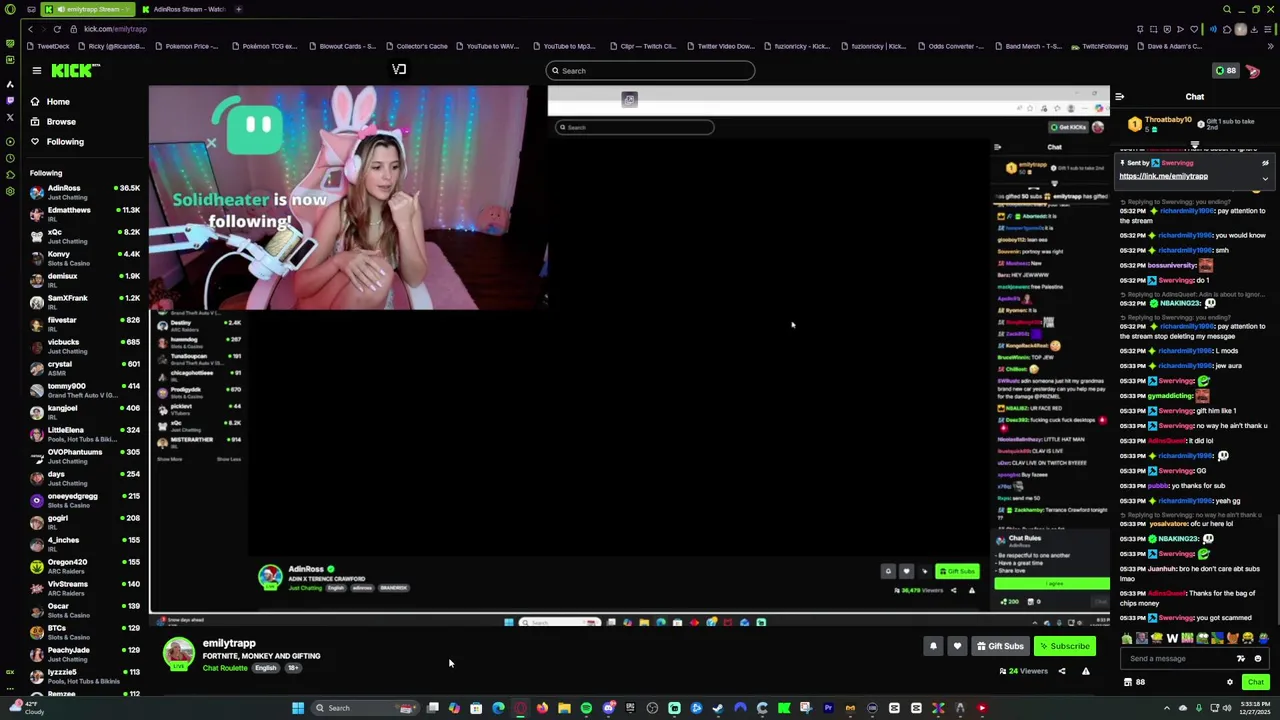Open the theatre mode icon in the header
1280x720 pixels.
399,70
